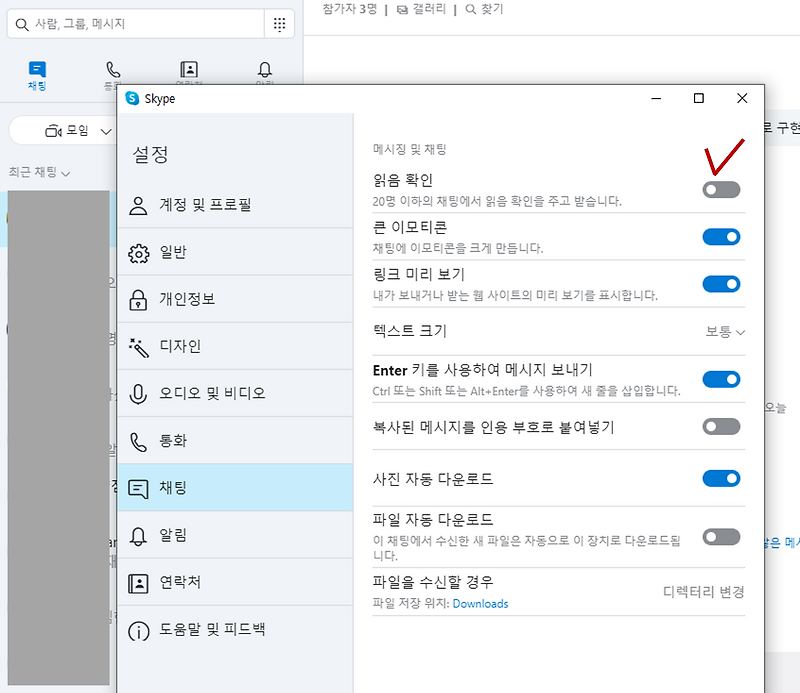Click the find (찾기) magnifier in chat header
The height and width of the screenshot is (693, 800).
(471, 9)
